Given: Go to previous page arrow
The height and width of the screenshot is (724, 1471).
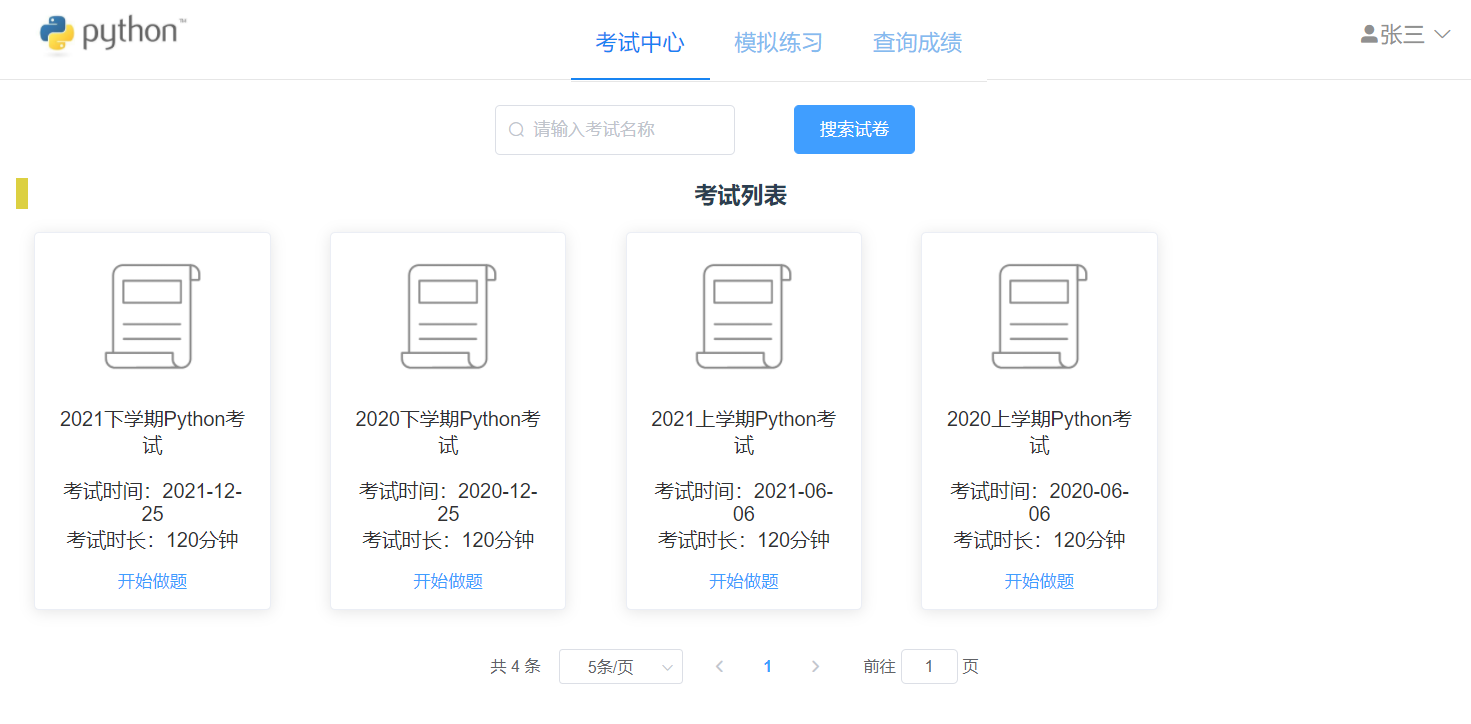Looking at the screenshot, I should coord(719,667).
